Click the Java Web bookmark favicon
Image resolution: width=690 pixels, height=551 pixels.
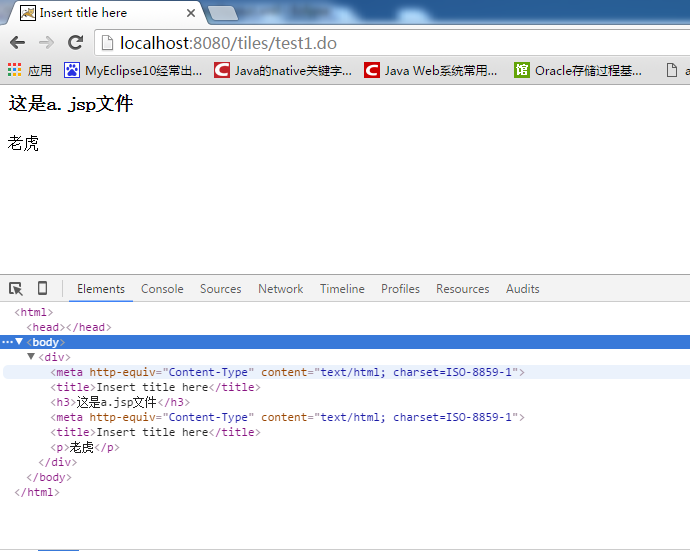coord(372,70)
